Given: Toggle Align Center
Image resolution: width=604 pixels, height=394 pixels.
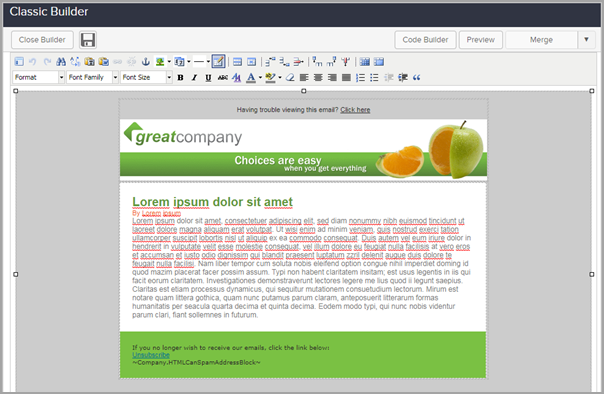Looking at the screenshot, I should click(x=318, y=78).
